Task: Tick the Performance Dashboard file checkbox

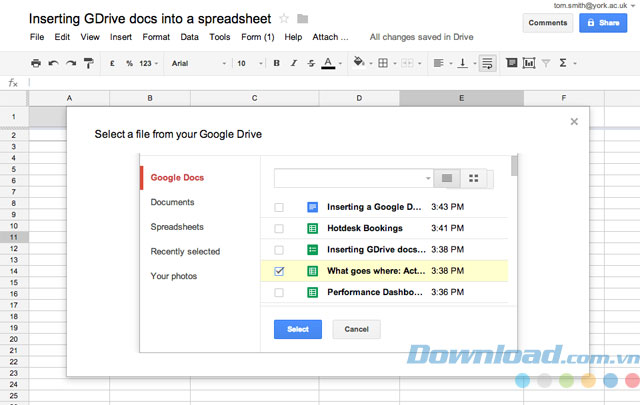Action: pyautogui.click(x=279, y=292)
